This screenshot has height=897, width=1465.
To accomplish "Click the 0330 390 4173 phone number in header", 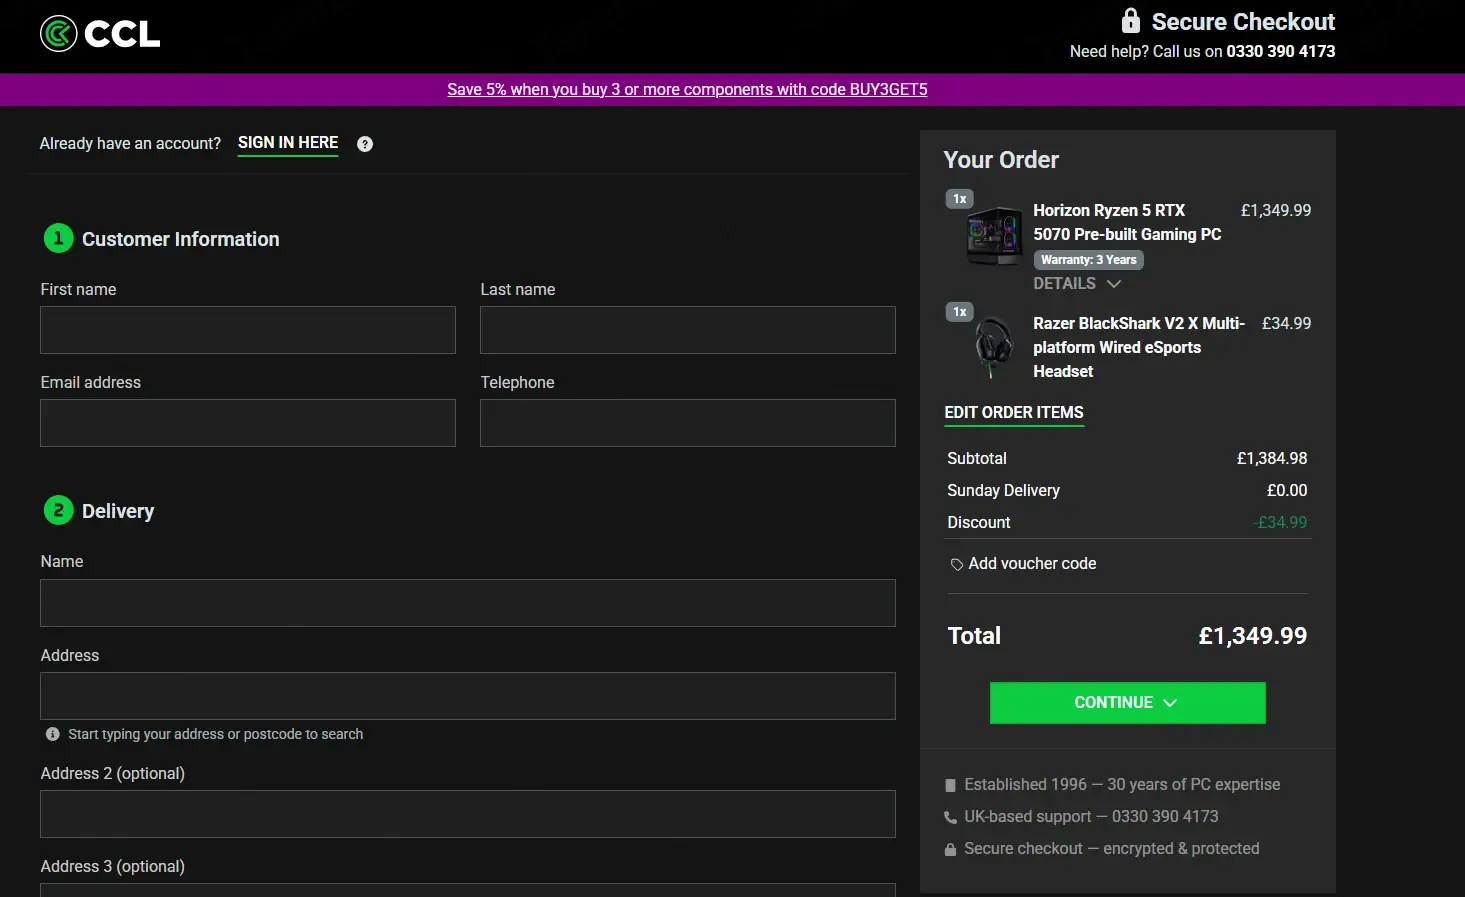I will tap(1281, 51).
